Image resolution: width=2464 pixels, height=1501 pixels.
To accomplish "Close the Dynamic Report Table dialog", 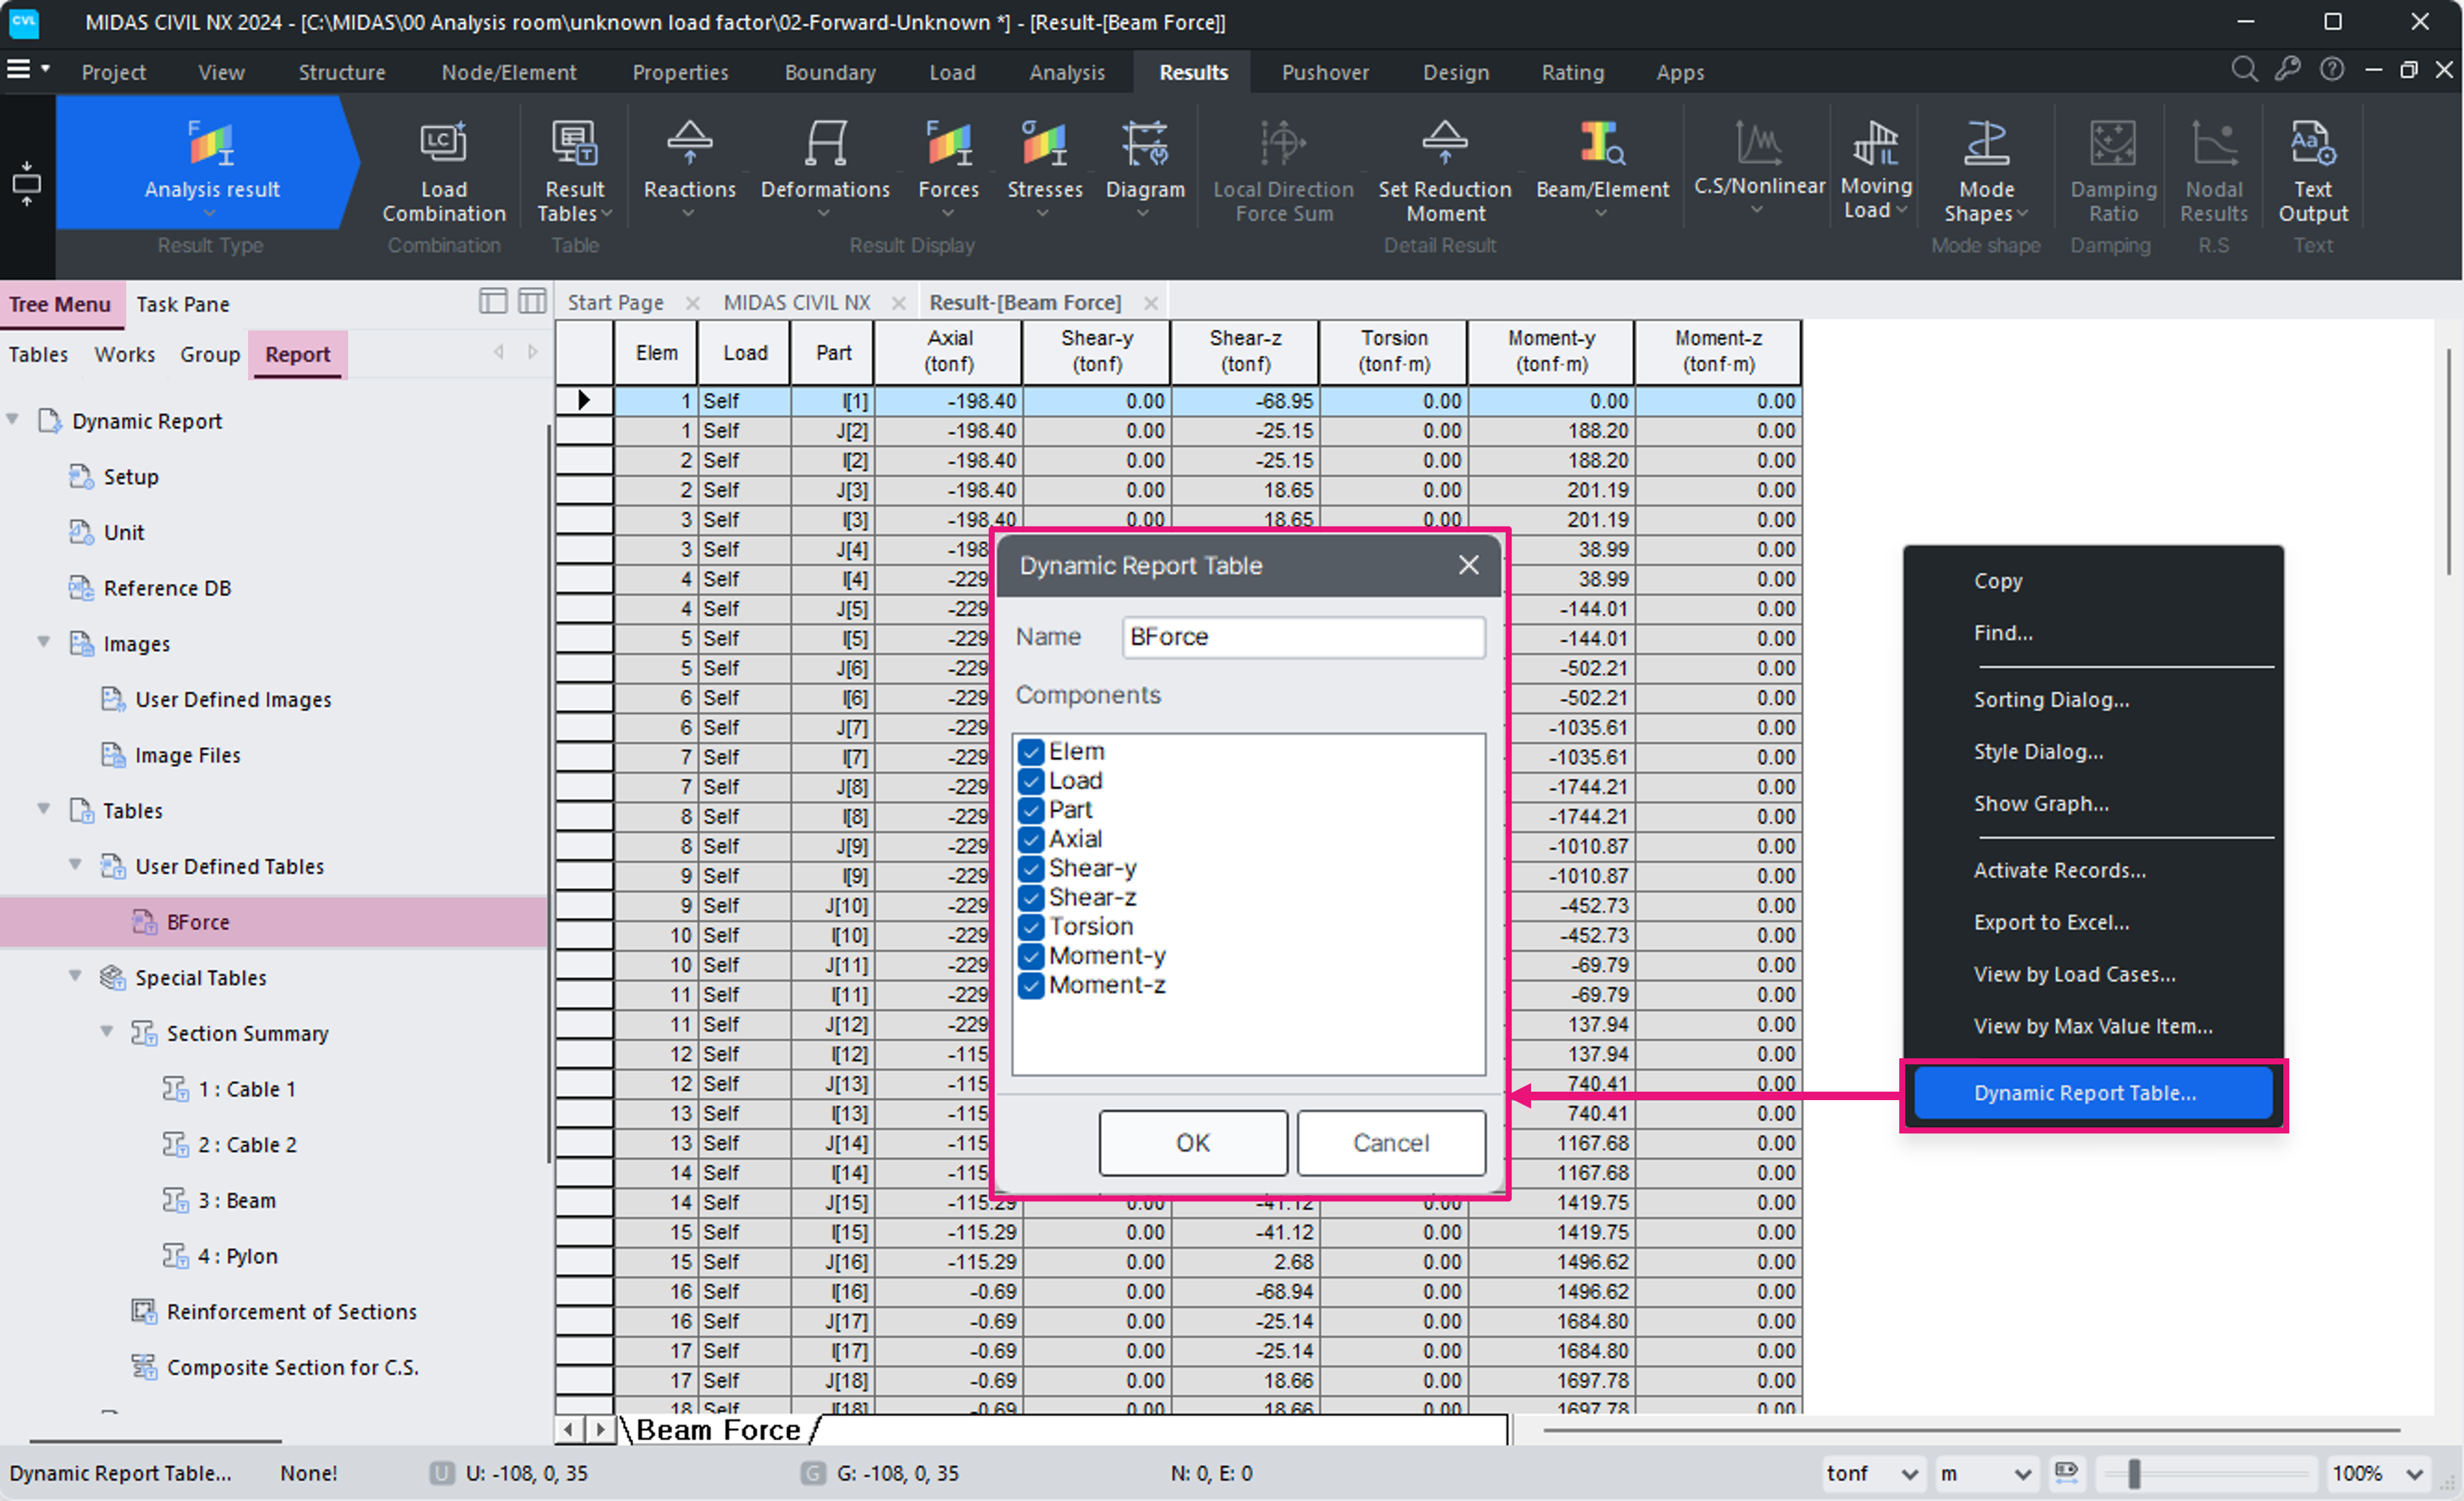I will pos(1468,565).
